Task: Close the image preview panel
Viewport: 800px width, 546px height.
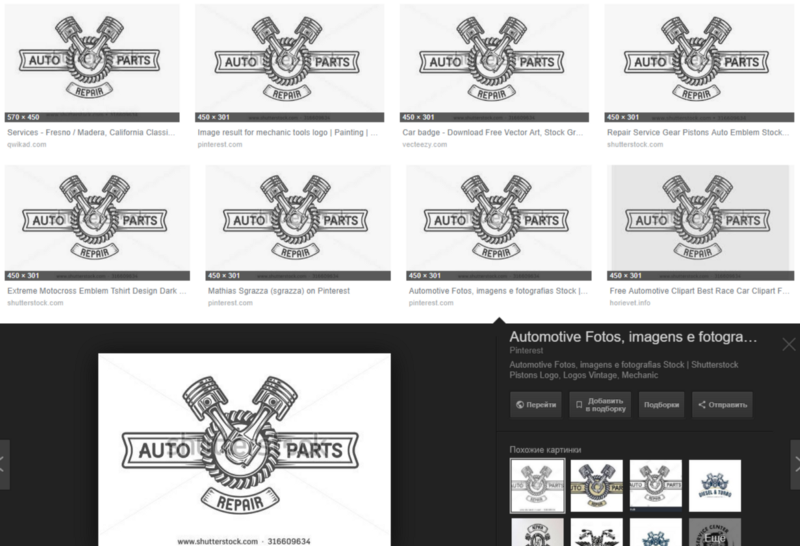Action: point(788,345)
